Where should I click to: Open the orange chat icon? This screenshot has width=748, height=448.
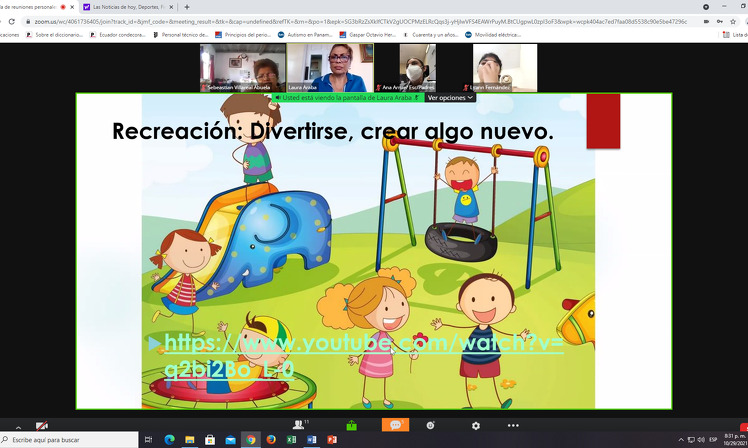(395, 425)
